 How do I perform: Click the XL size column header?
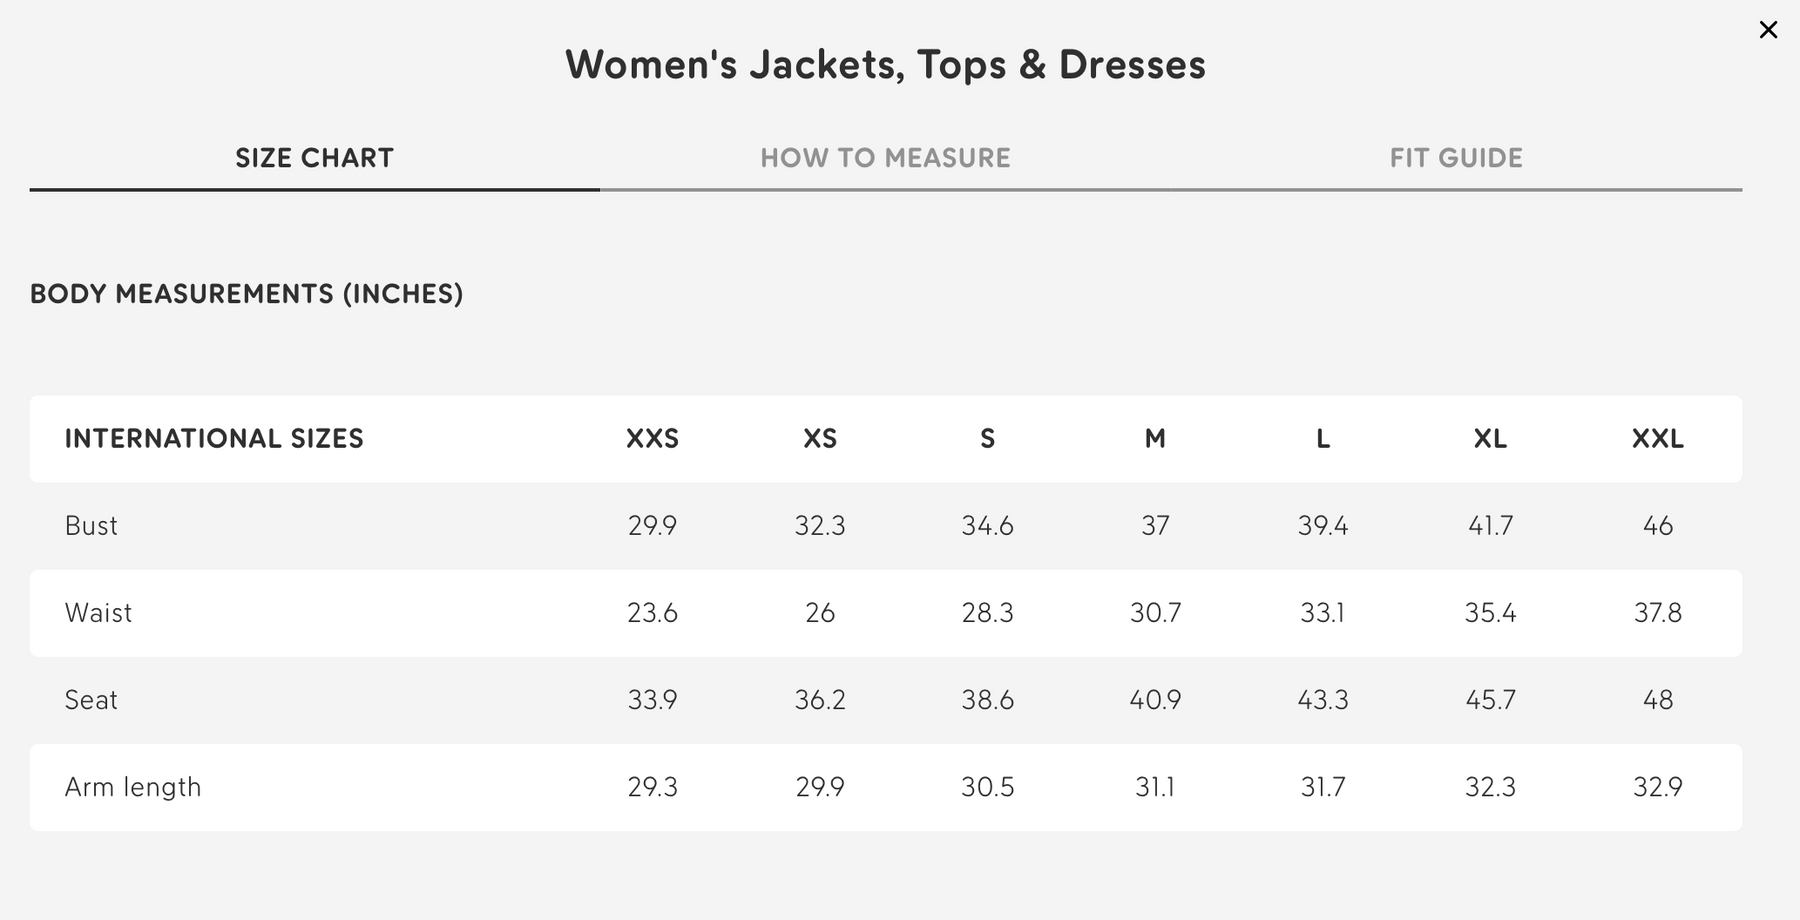(x=1490, y=439)
